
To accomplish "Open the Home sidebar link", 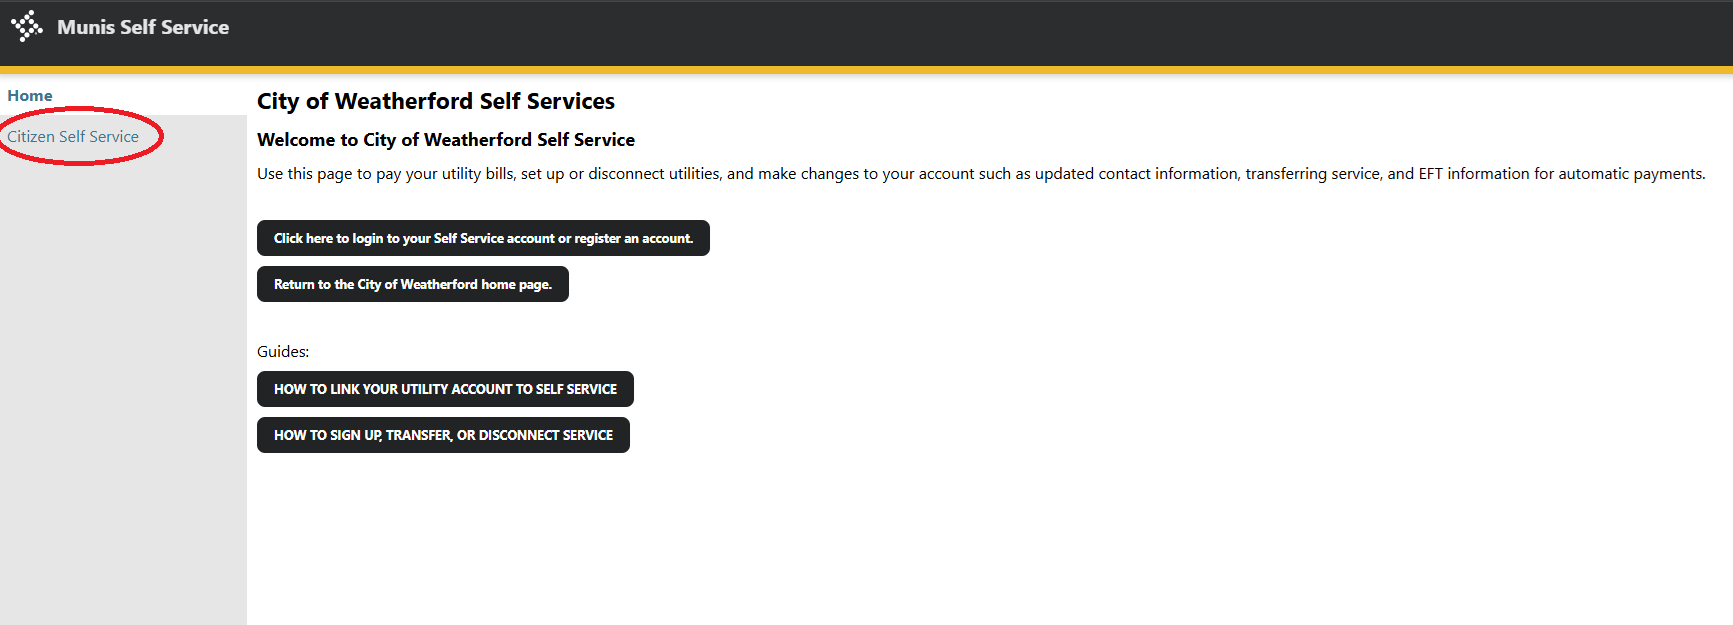I will click(30, 96).
